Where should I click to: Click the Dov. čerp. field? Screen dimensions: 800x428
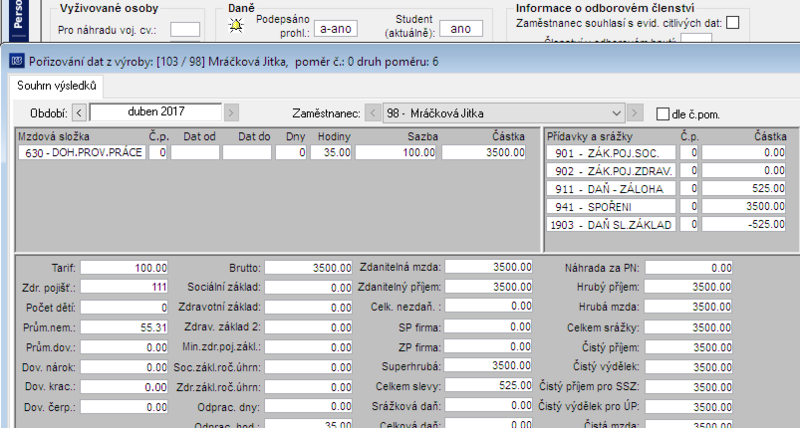coord(124,407)
